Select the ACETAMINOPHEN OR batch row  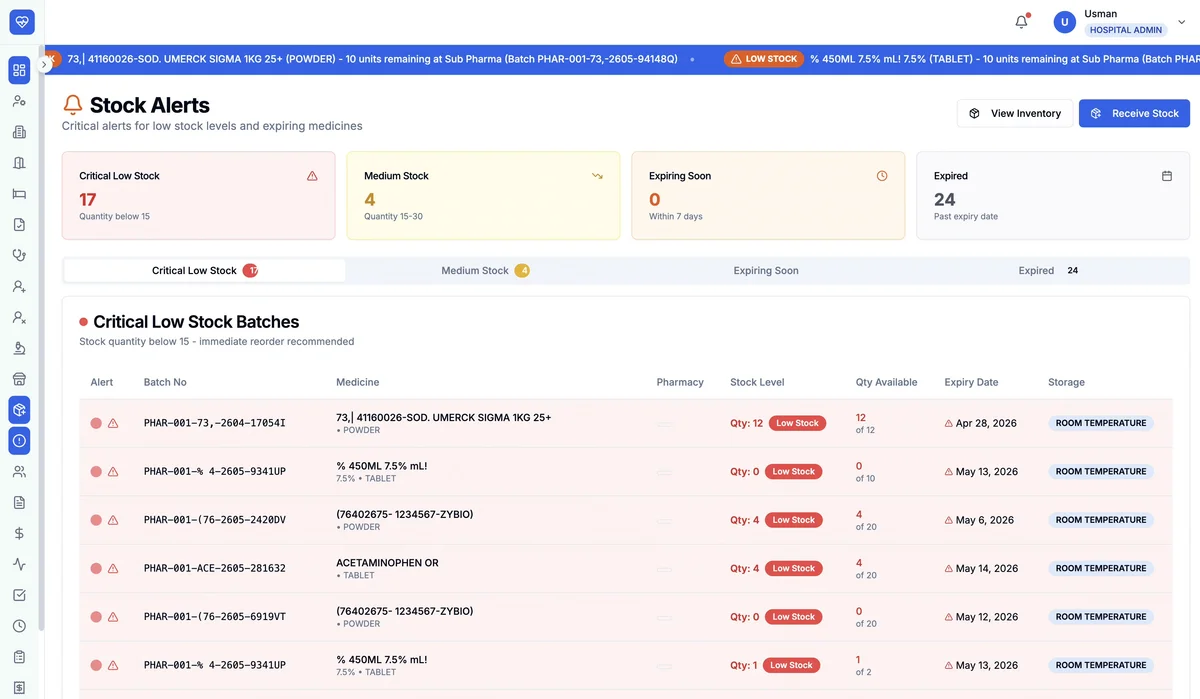[626, 568]
